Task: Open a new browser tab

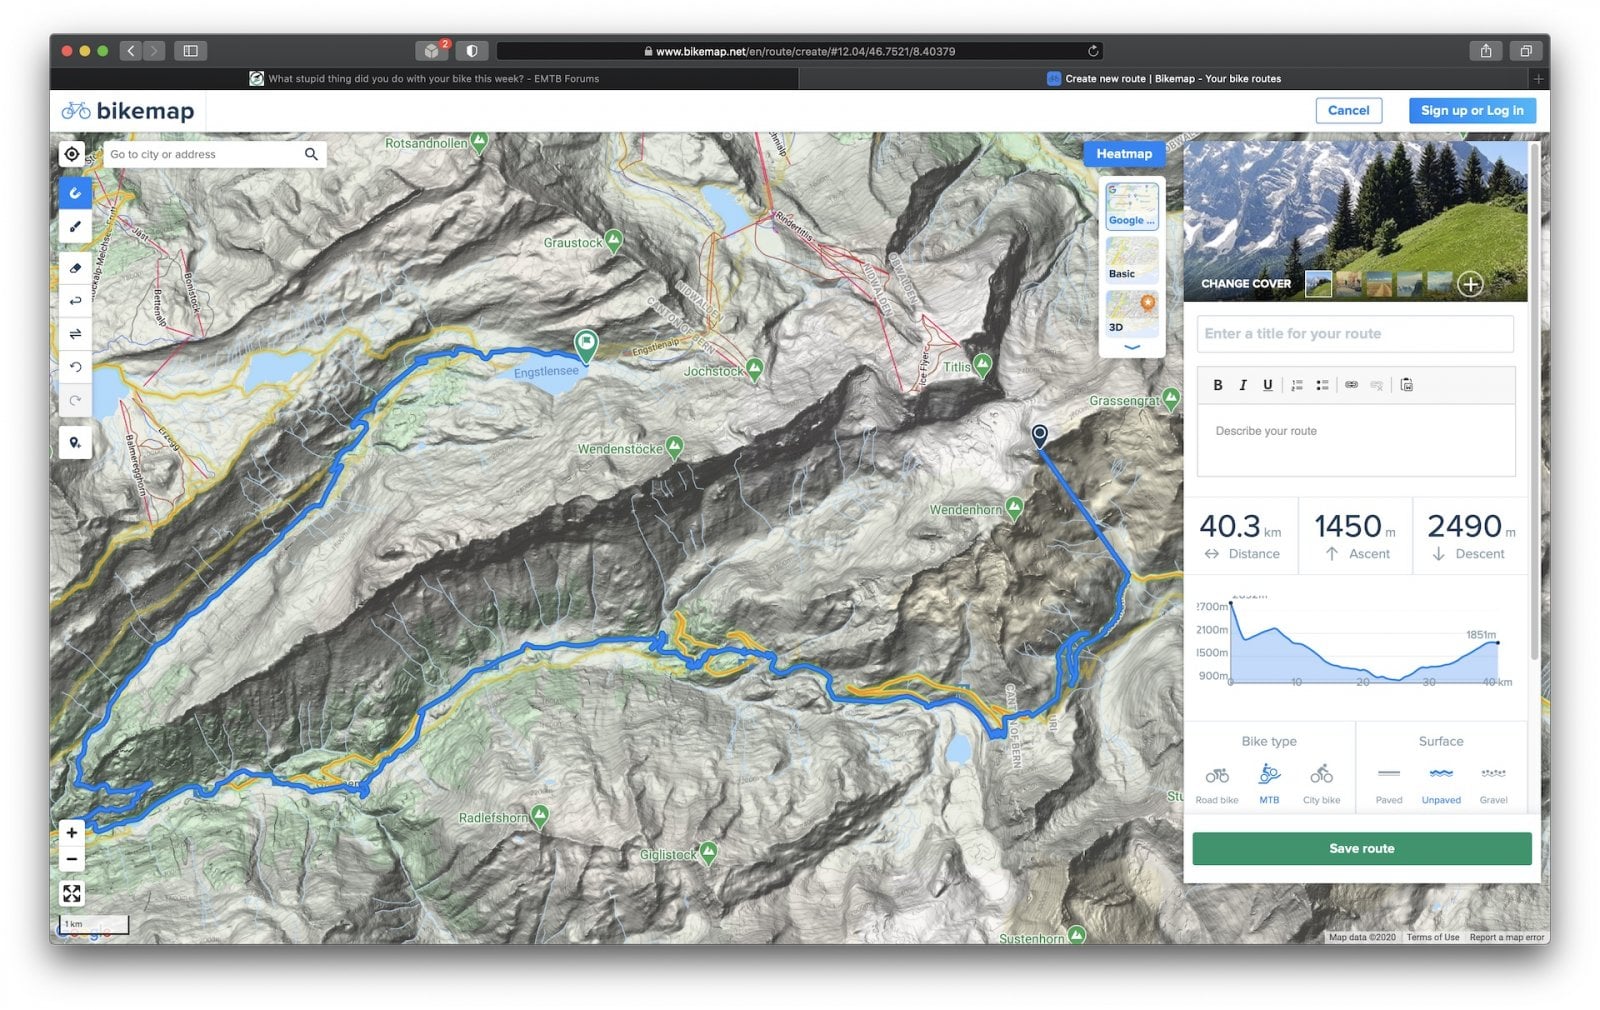Action: click(x=1539, y=79)
